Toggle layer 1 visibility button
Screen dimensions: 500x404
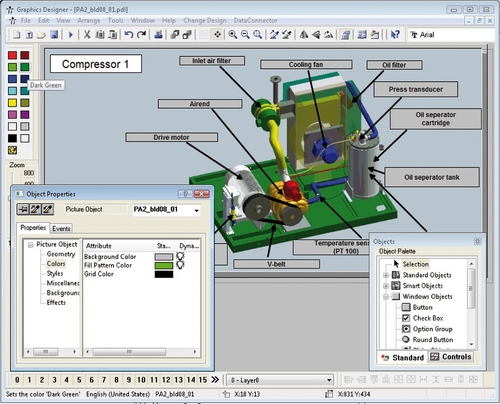[29, 380]
